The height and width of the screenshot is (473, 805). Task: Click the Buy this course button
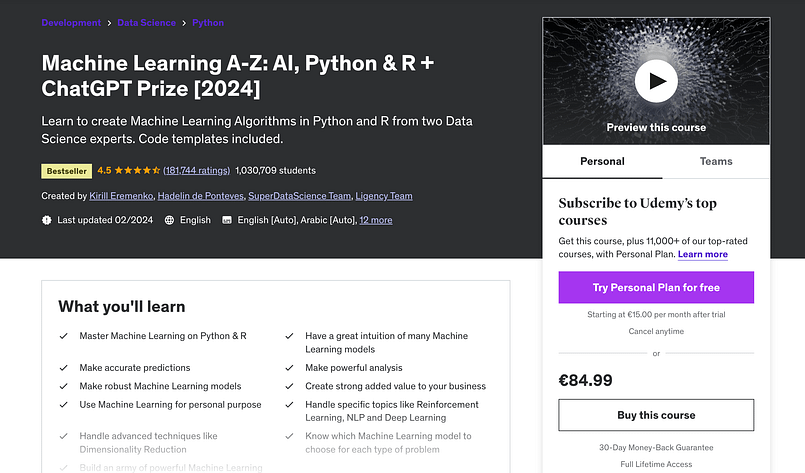tap(656, 415)
